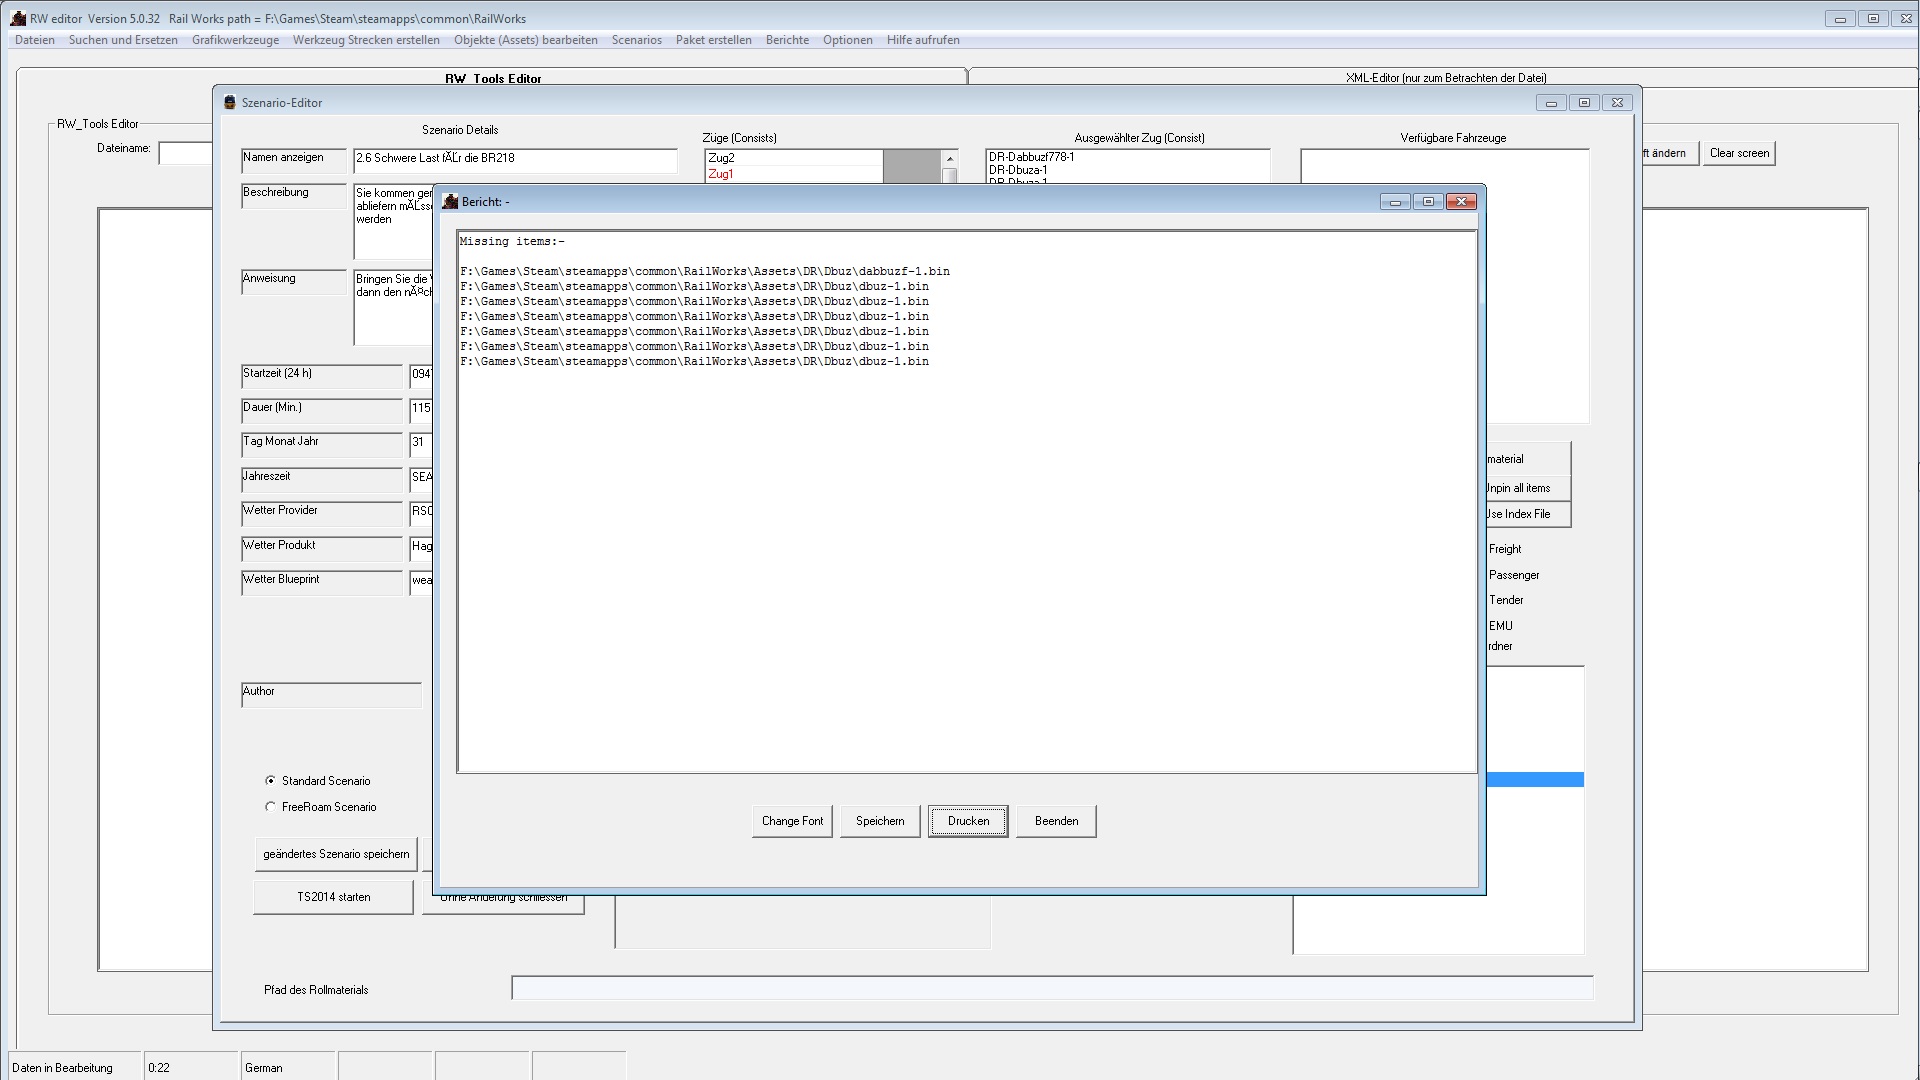Select the Standard Scenario radio button
1920x1080 pixels.
point(270,781)
